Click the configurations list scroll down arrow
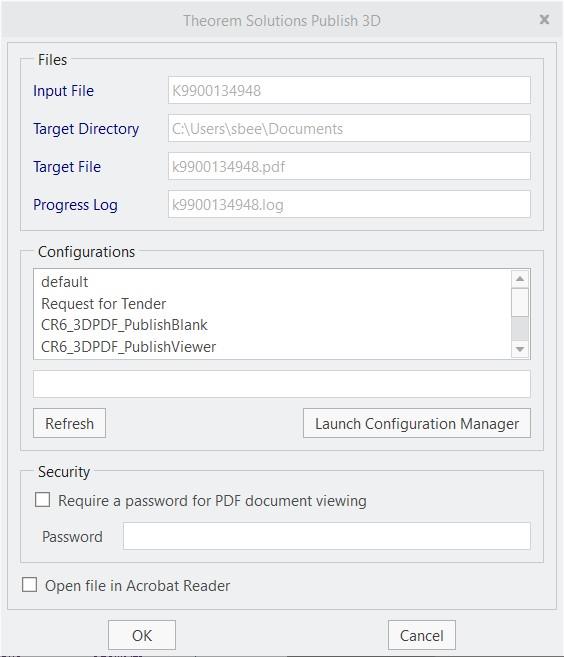 520,349
